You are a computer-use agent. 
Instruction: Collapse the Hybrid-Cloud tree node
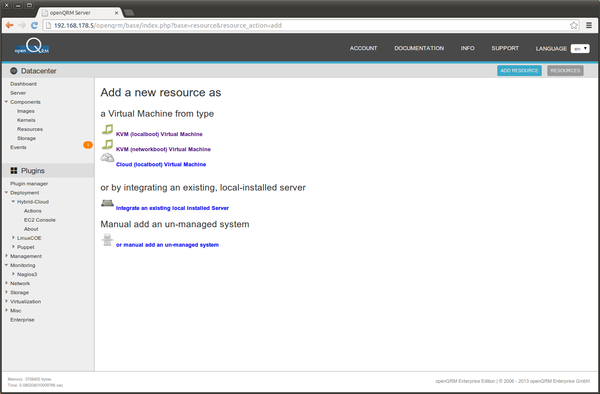point(13,201)
